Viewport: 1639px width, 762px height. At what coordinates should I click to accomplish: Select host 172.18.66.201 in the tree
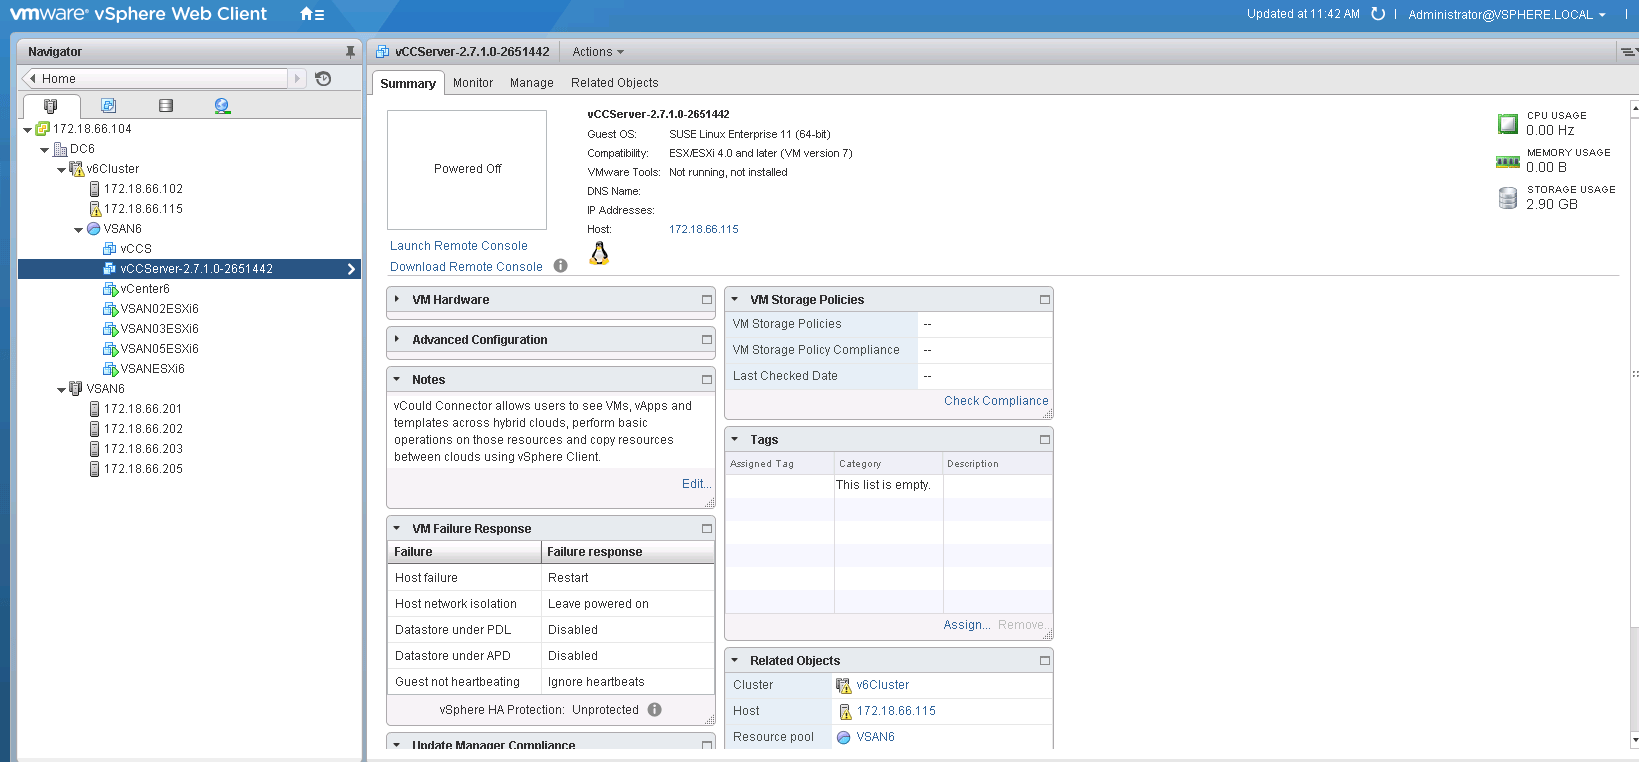point(143,409)
